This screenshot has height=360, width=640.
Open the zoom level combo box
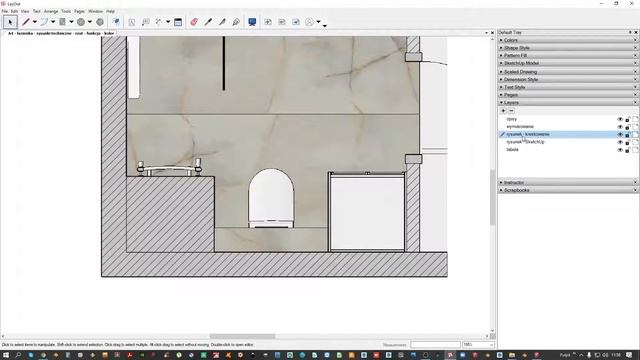478,345
